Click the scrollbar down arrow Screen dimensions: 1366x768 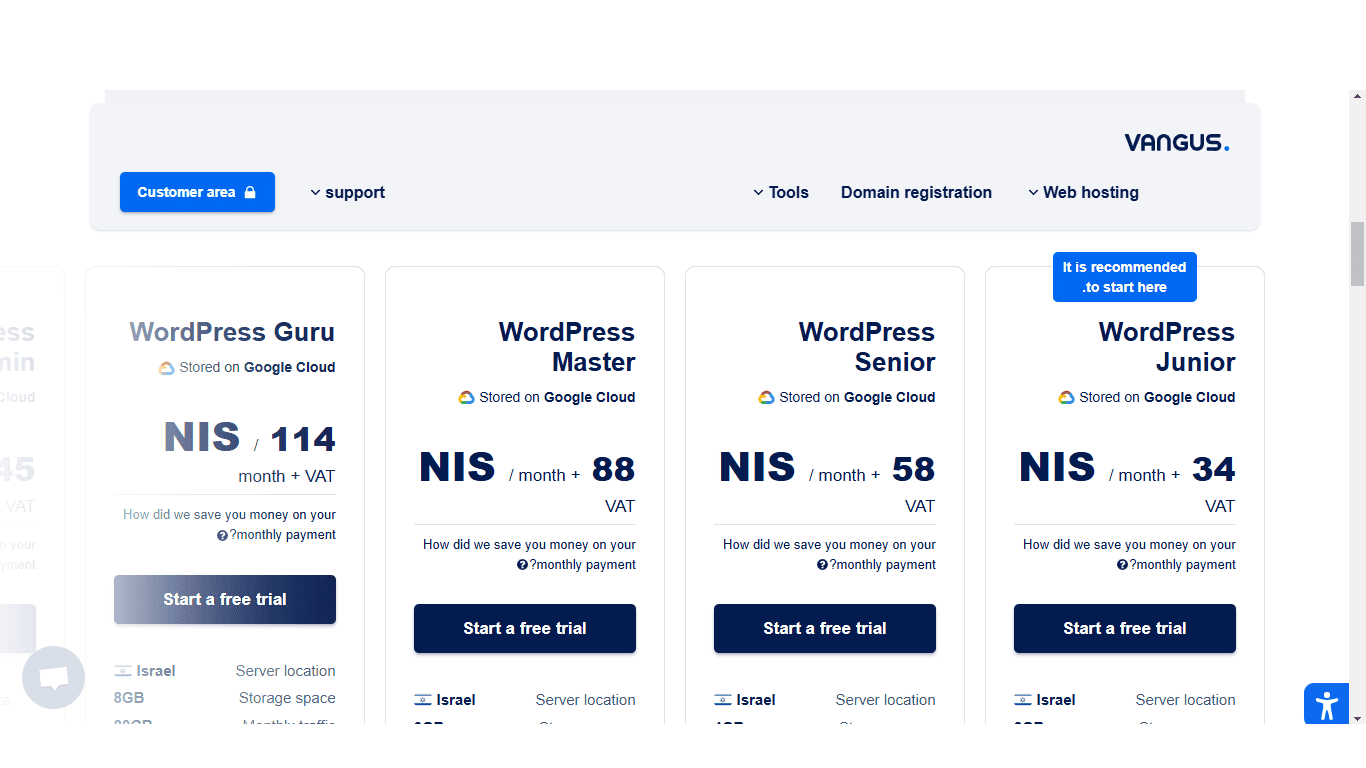click(x=1357, y=718)
